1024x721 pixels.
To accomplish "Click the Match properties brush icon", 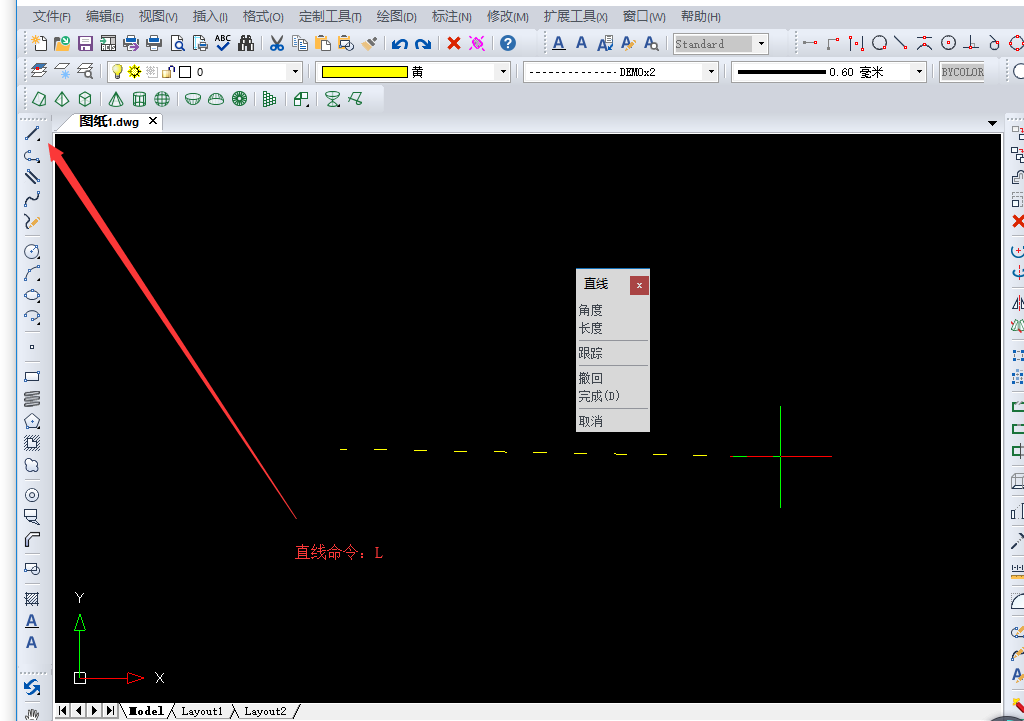I will [369, 44].
